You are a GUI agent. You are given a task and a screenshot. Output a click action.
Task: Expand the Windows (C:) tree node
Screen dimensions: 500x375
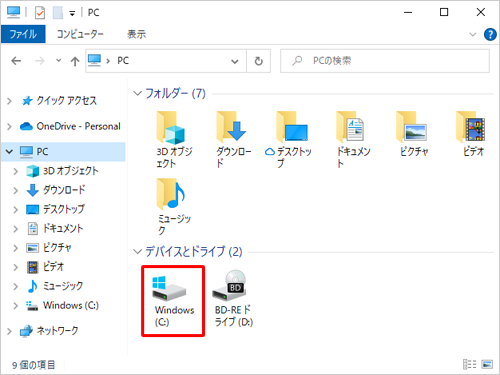15,306
